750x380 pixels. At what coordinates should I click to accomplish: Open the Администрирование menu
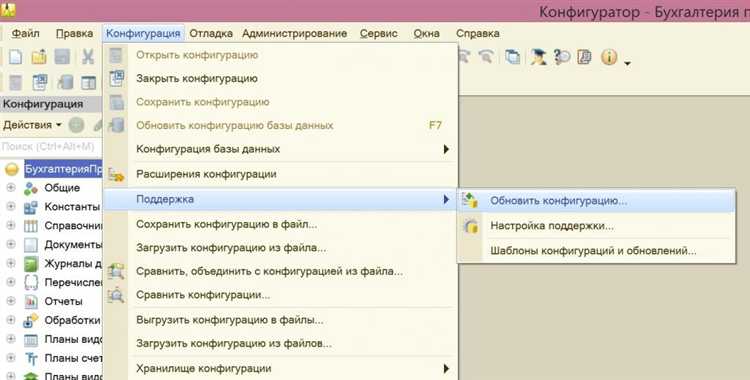point(294,34)
